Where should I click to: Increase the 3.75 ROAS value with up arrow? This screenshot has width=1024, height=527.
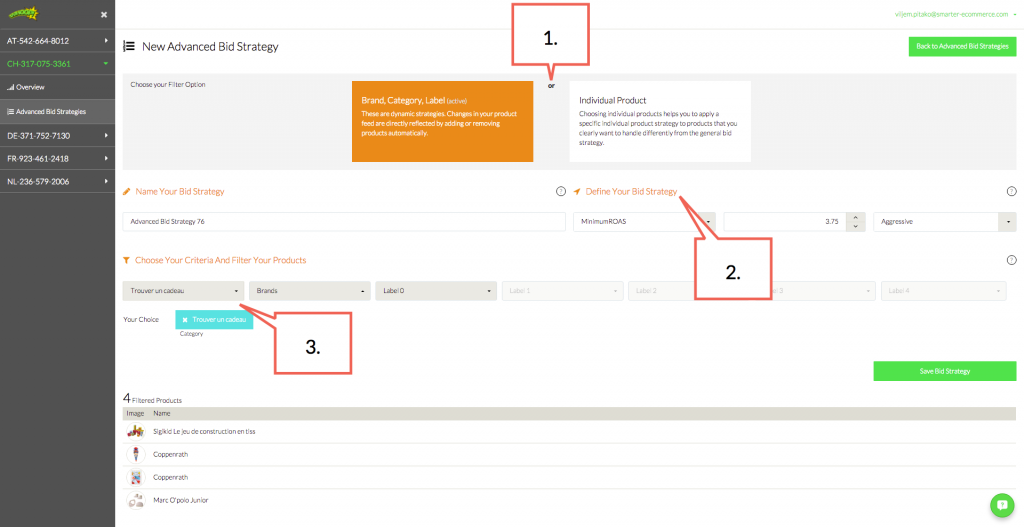[856, 217]
